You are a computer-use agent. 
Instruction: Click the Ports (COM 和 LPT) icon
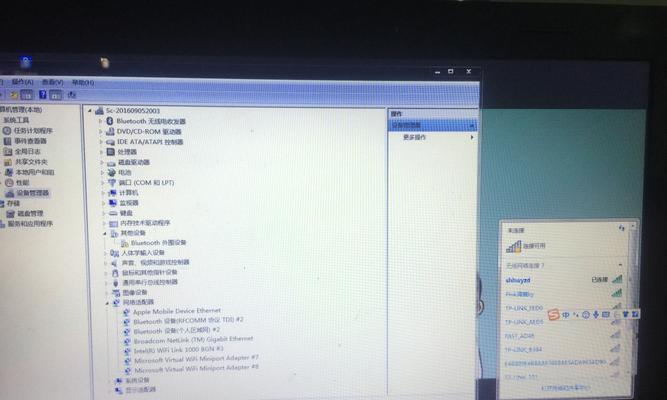pos(112,183)
